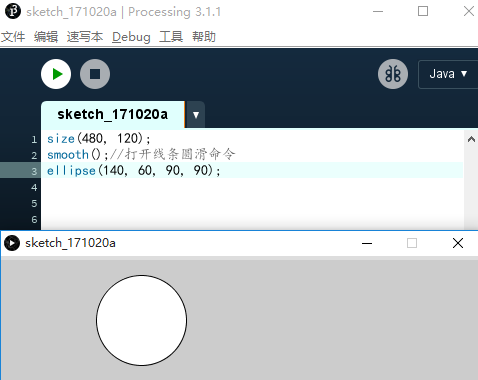Image resolution: width=478 pixels, height=380 pixels.
Task: Toggle the debugger butterfly icon
Action: tap(393, 74)
